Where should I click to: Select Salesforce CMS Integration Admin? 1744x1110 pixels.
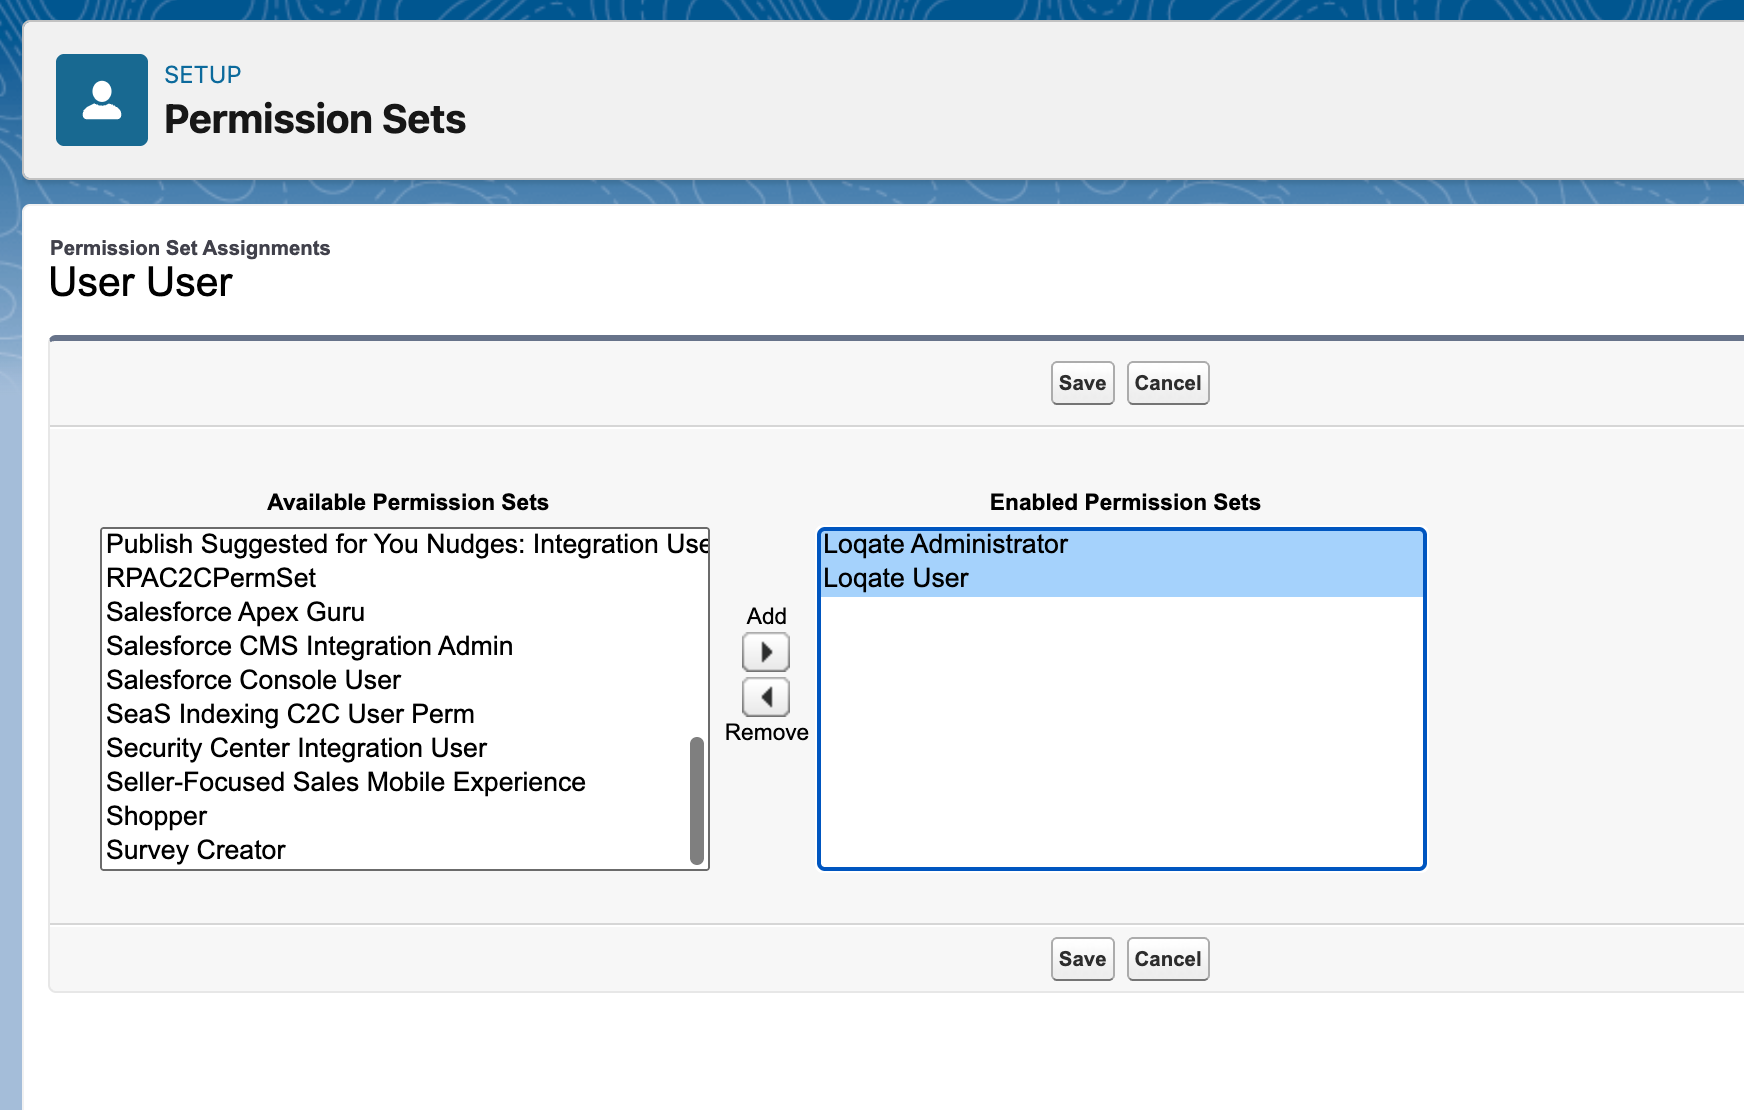397,646
